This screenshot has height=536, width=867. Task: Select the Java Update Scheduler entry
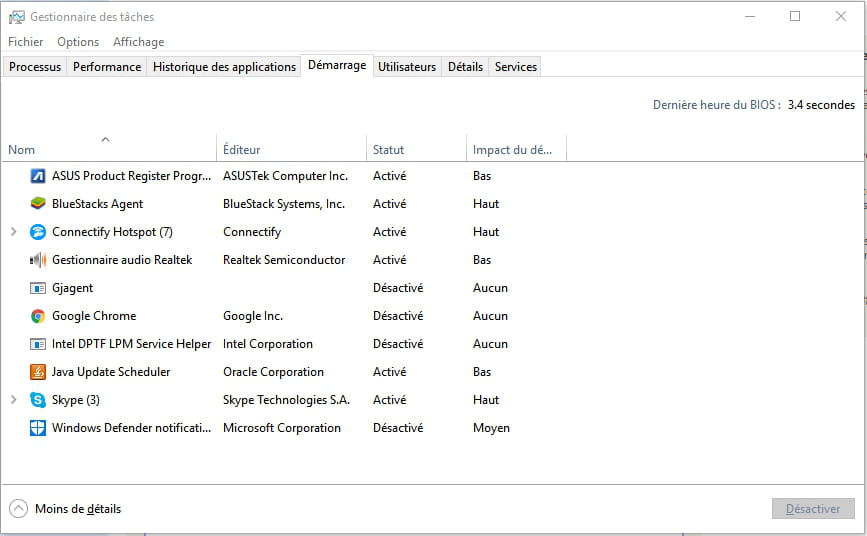111,372
